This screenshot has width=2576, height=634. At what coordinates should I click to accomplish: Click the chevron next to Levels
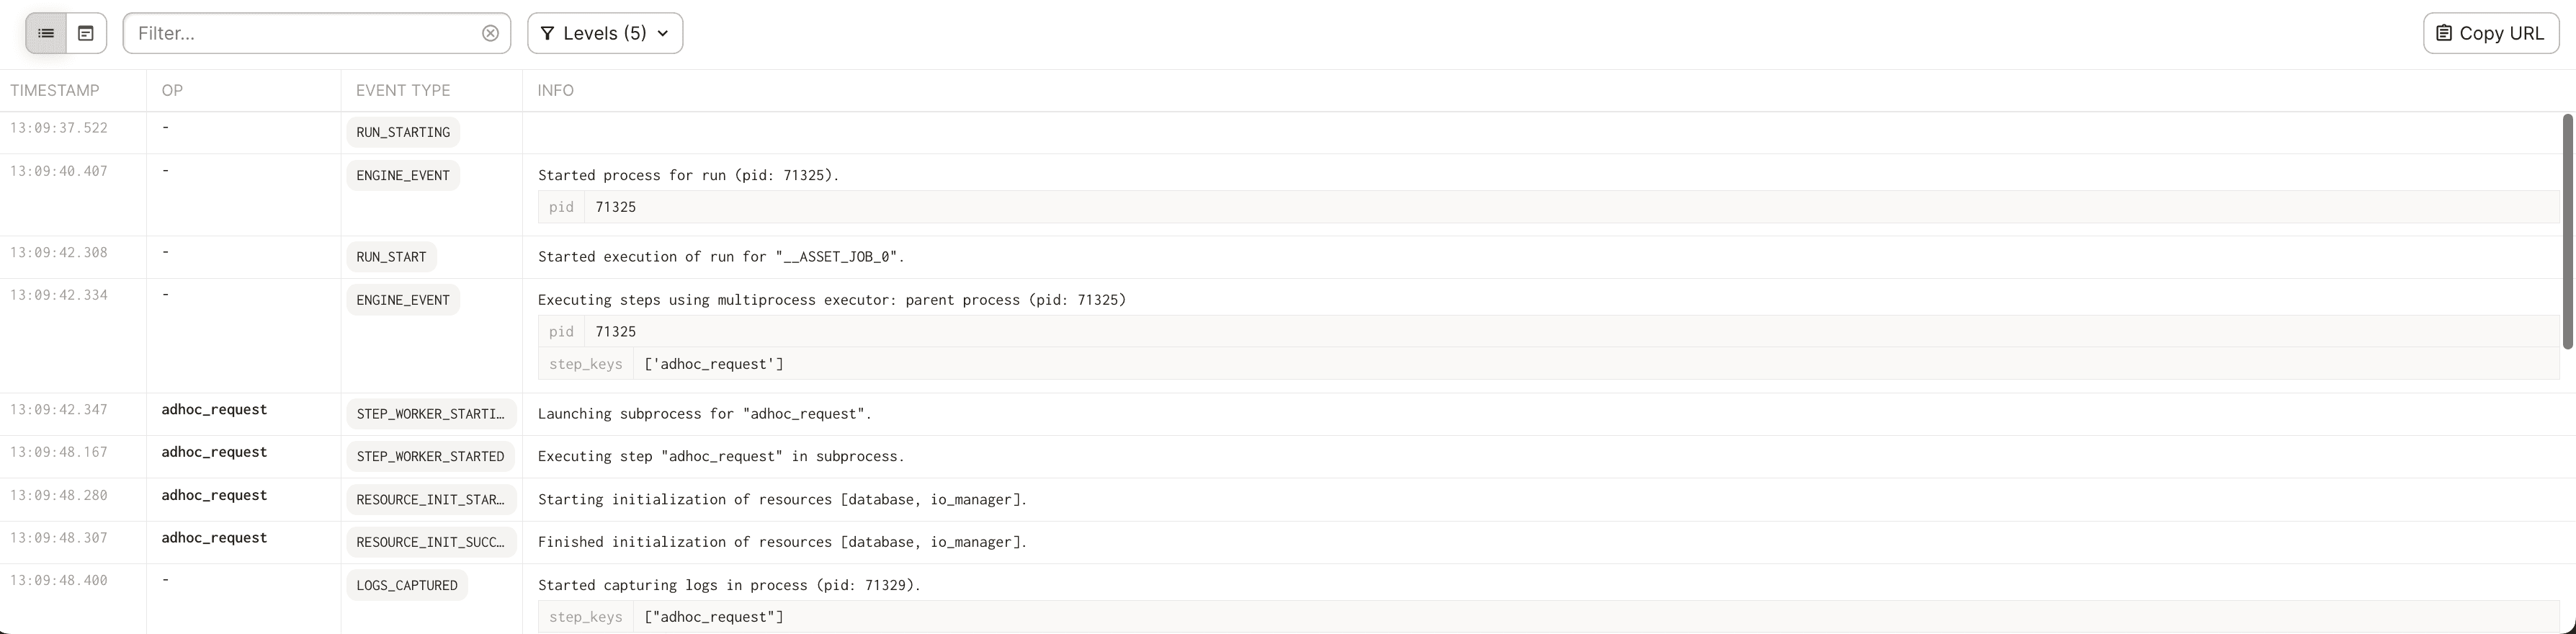coord(662,33)
